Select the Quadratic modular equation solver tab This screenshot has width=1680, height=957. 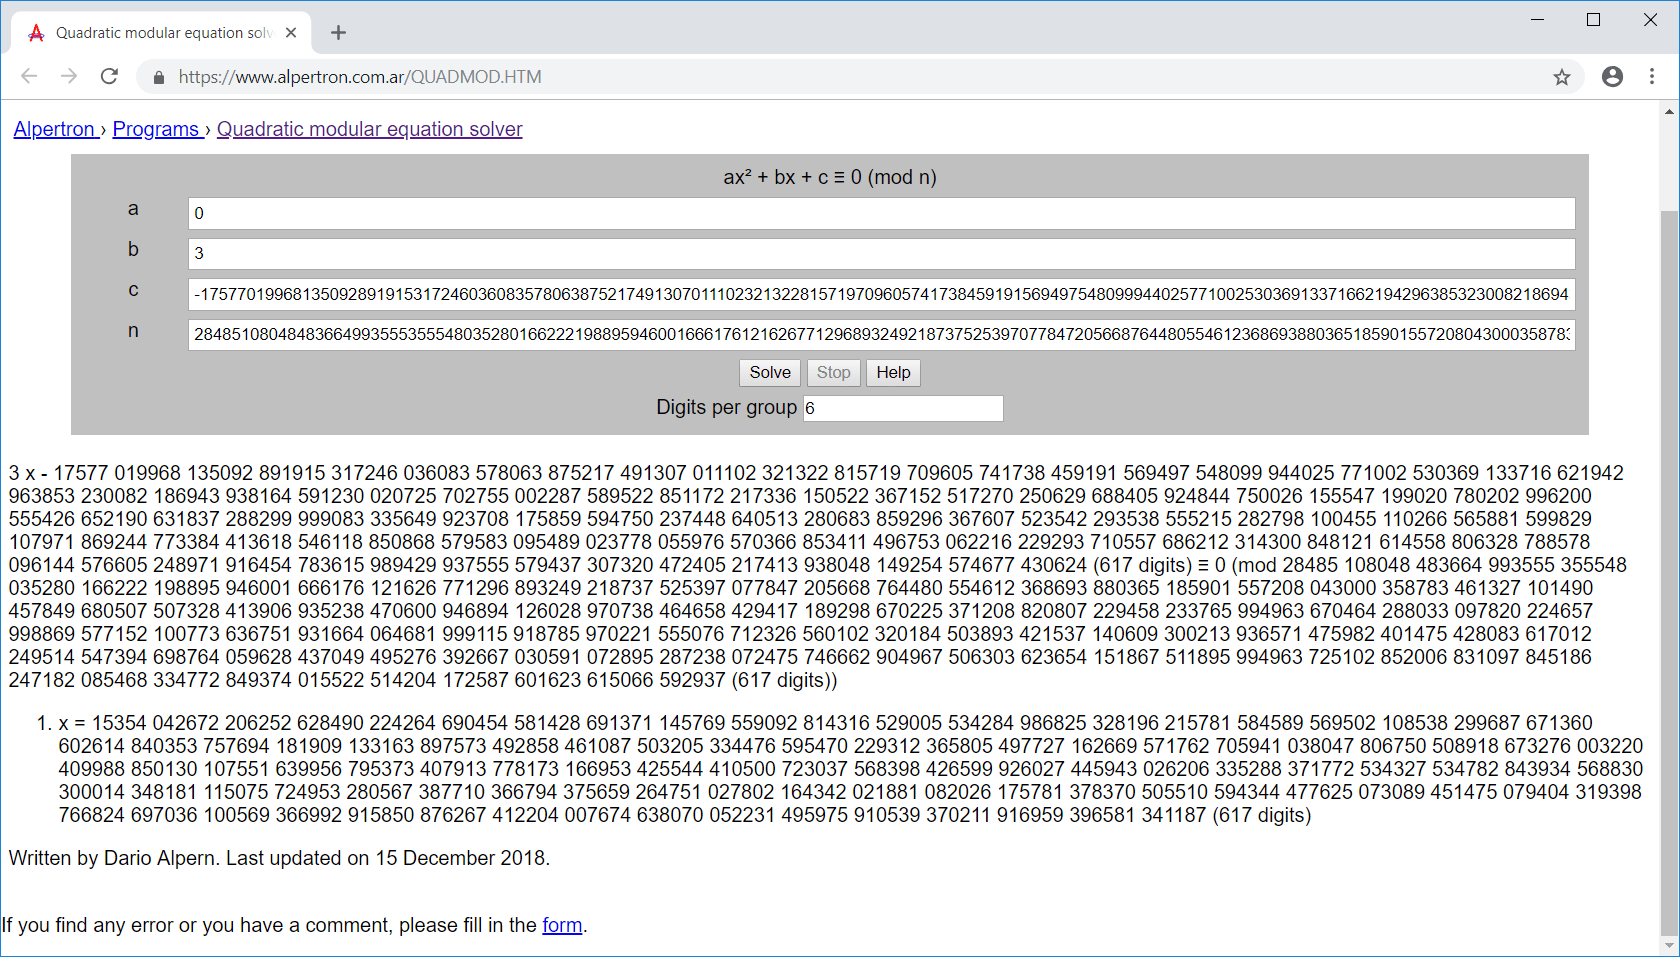[x=160, y=33]
